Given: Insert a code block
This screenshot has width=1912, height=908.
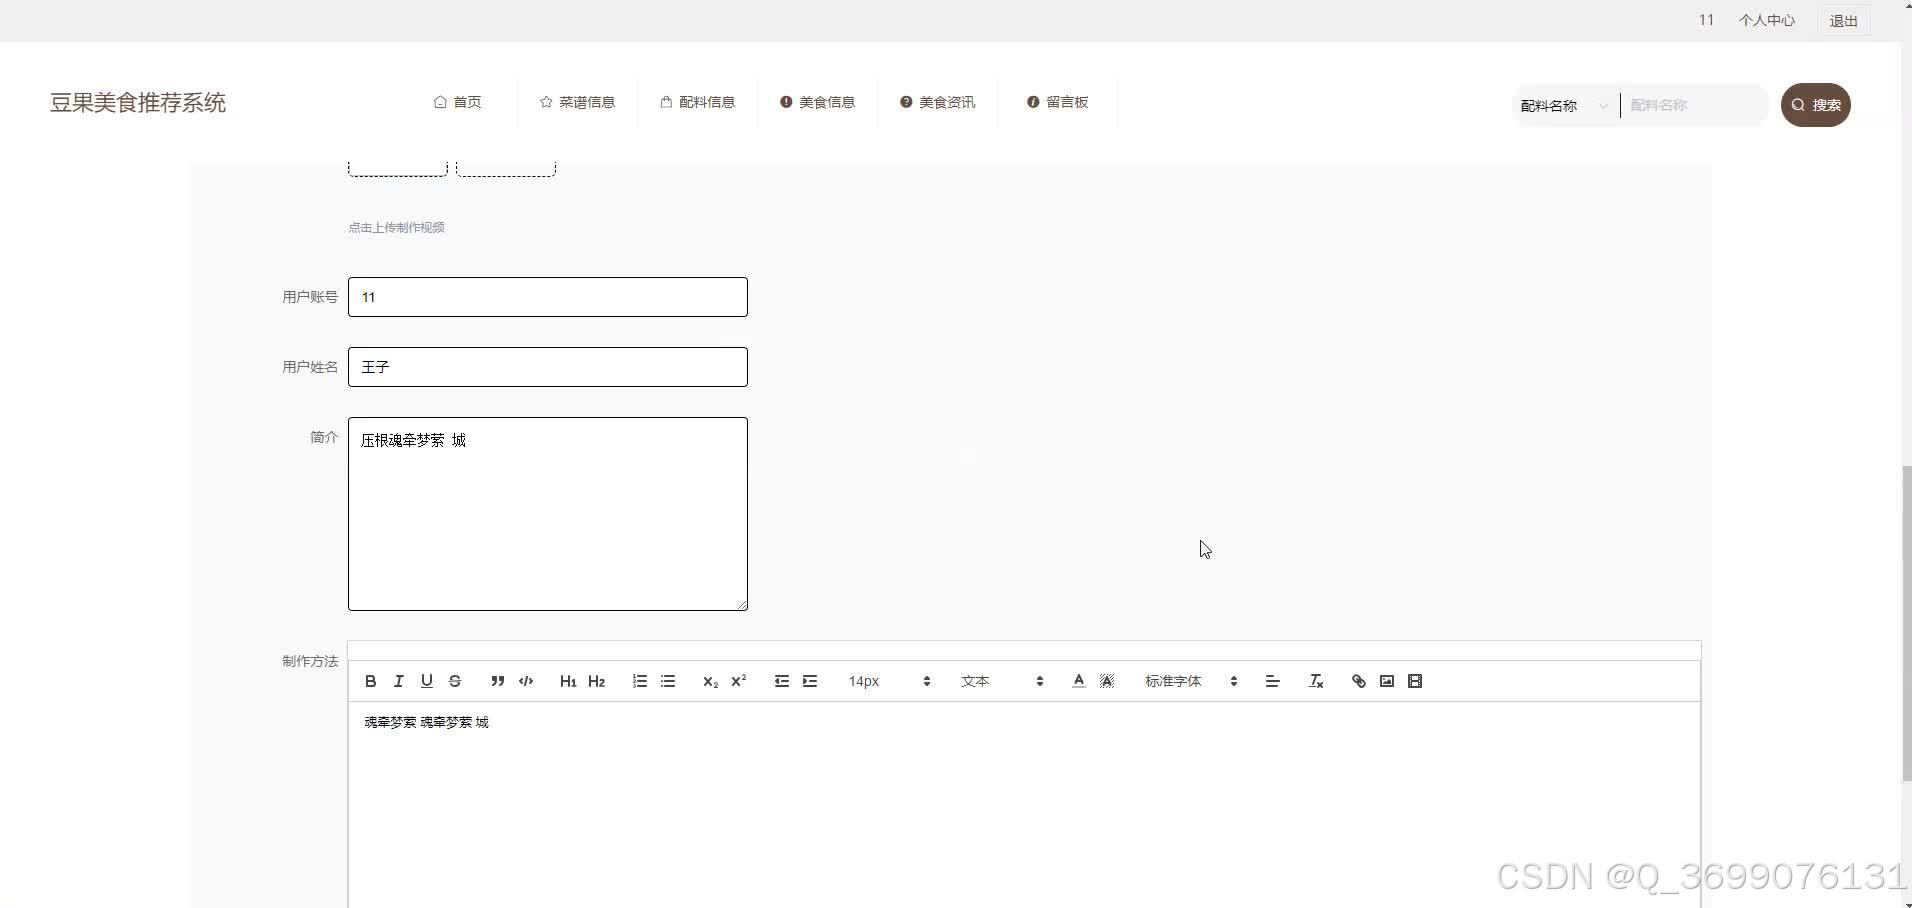Looking at the screenshot, I should 525,681.
